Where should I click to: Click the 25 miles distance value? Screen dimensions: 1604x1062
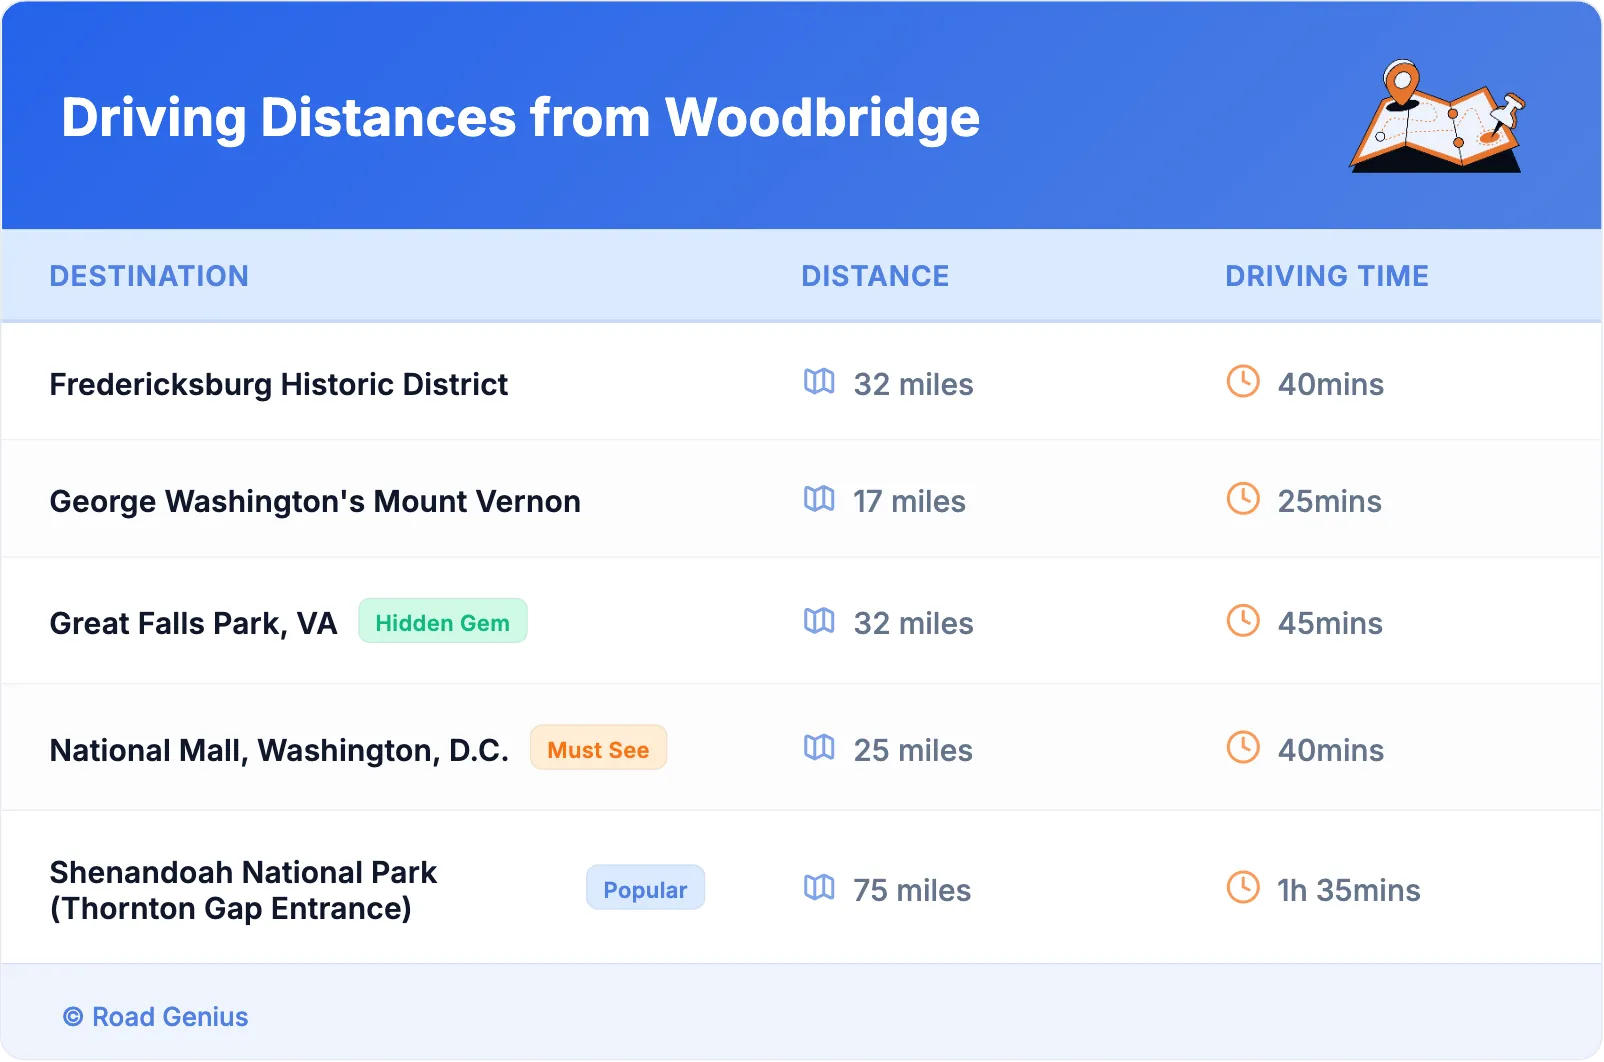coord(913,751)
